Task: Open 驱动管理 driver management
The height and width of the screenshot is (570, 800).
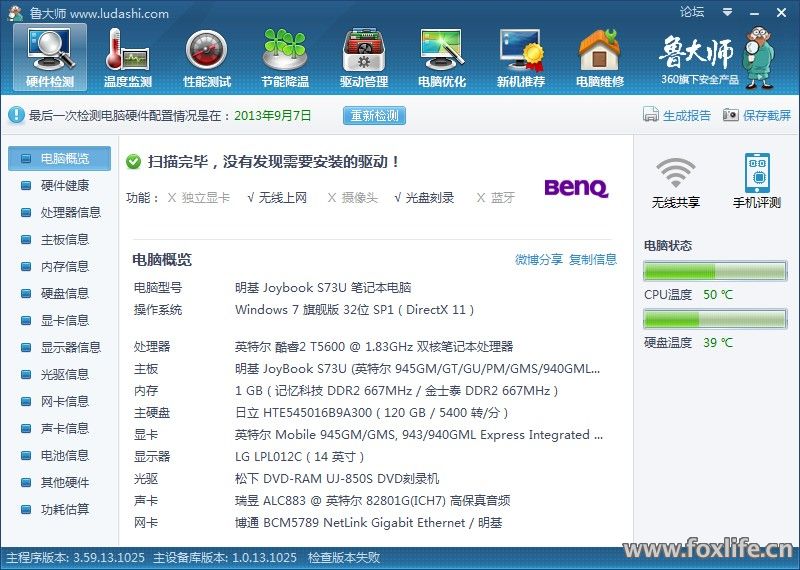Action: pyautogui.click(x=364, y=57)
